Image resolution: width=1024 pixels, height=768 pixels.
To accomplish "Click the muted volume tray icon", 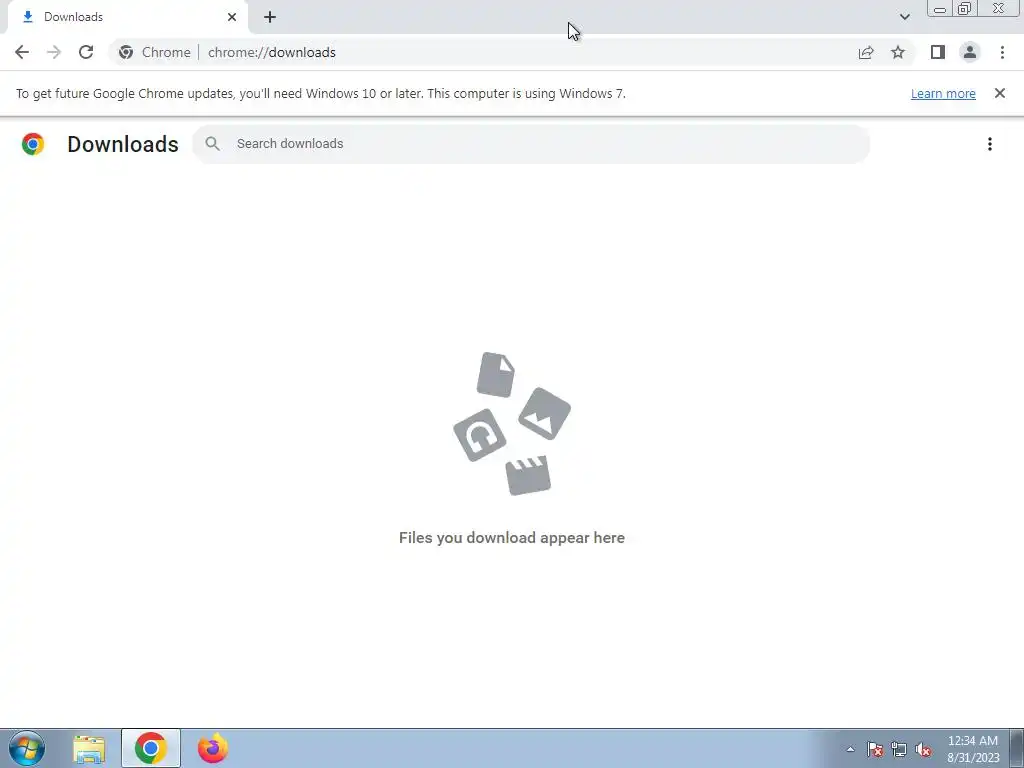I will pyautogui.click(x=923, y=749).
